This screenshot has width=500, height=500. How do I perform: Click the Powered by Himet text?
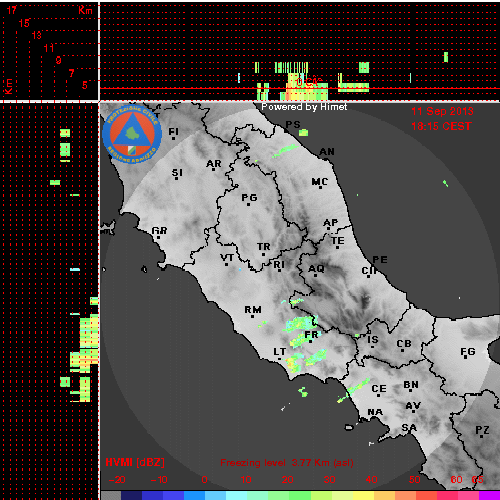pyautogui.click(x=304, y=107)
